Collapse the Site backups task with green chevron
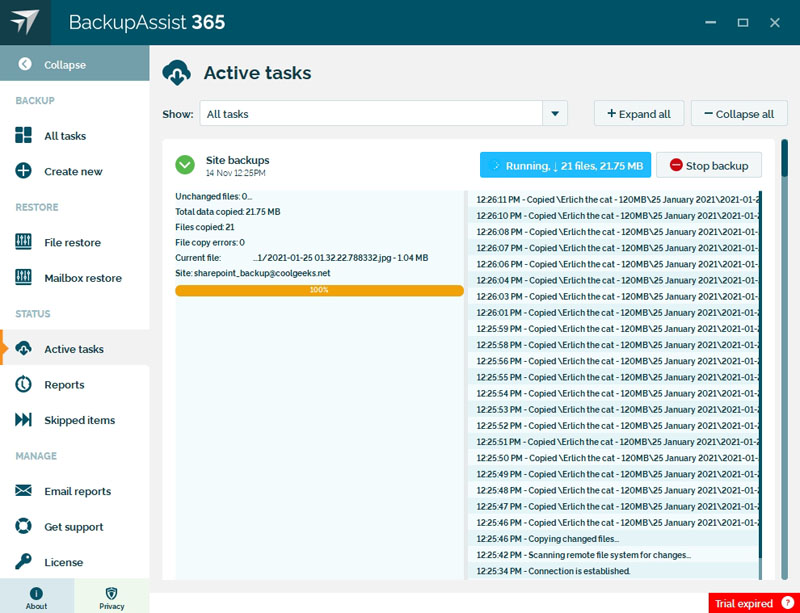Image resolution: width=800 pixels, height=613 pixels. click(x=185, y=165)
